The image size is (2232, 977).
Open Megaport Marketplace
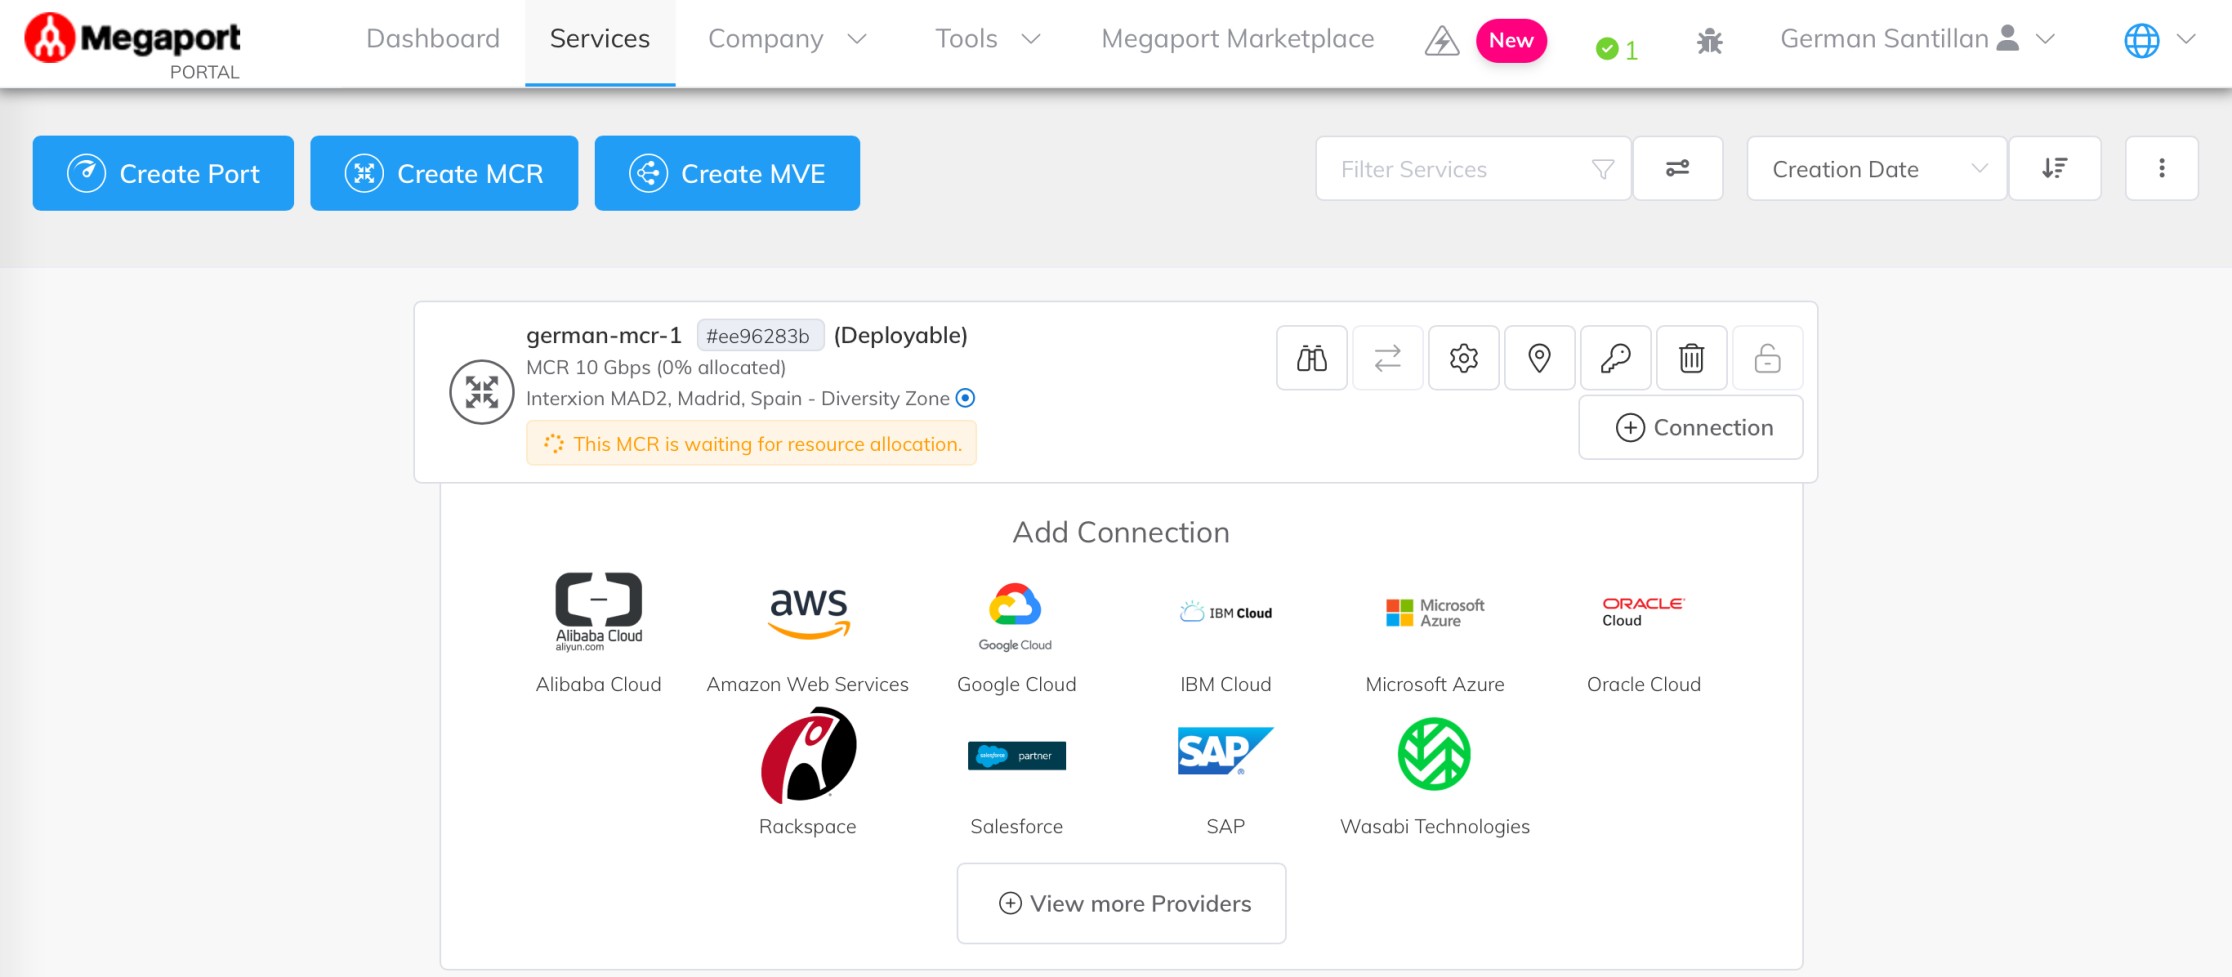pos(1237,39)
